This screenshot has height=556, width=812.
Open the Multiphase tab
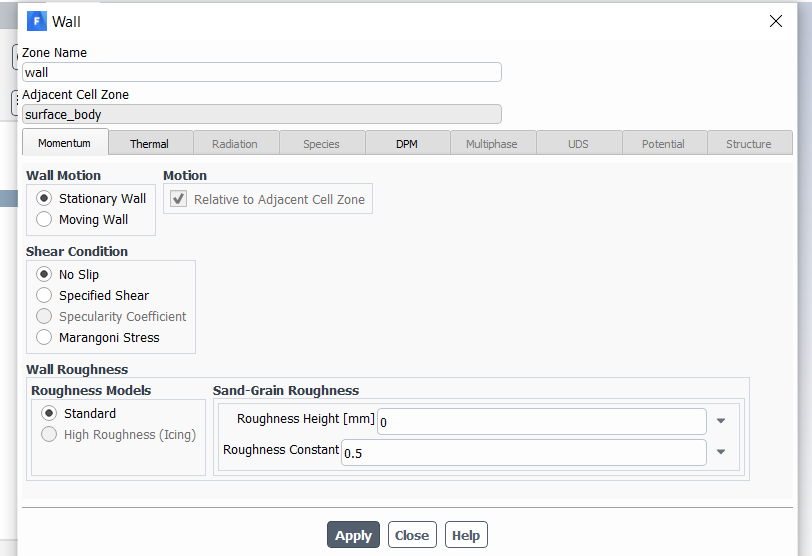tap(493, 143)
